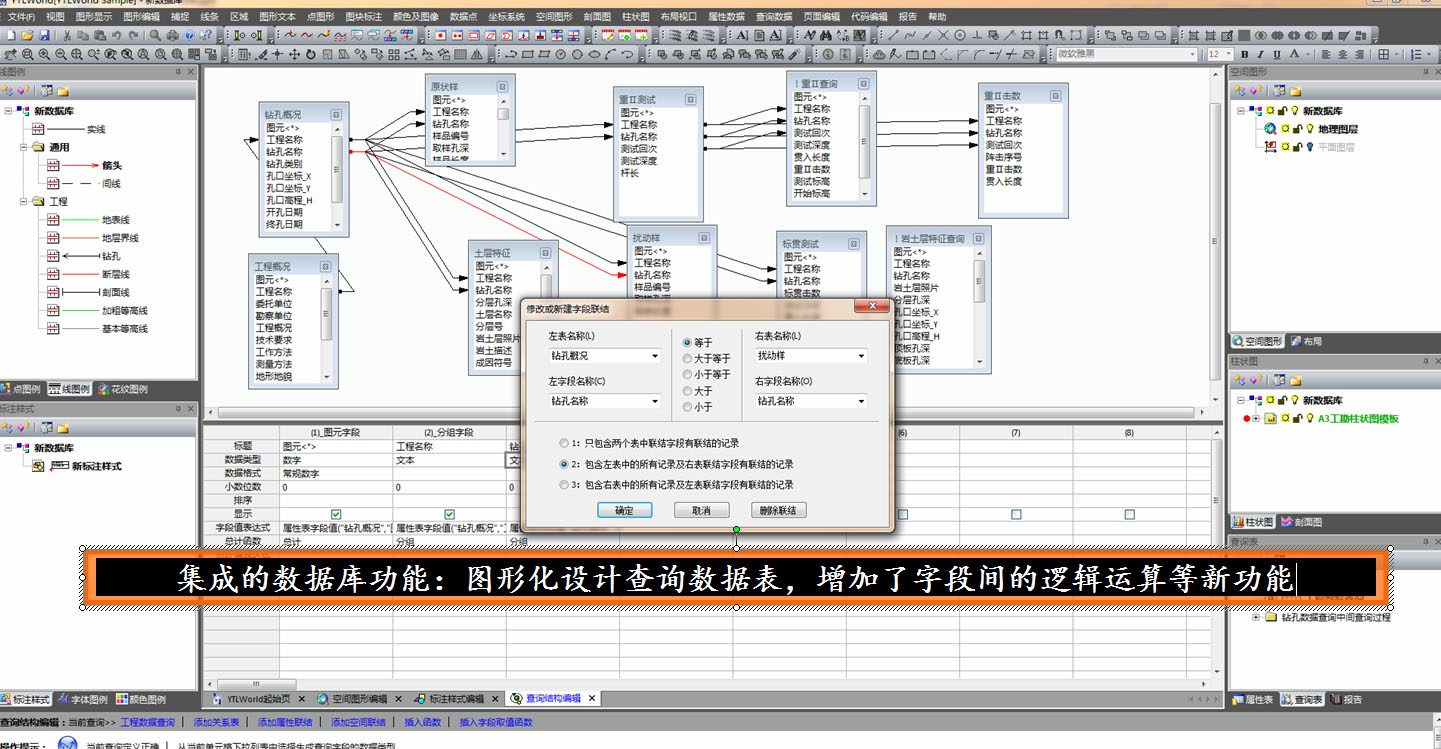Viewport: 1441px width, 749px height.
Task: Expand the 钻孔数据查询中间查询过程 folder
Action: click(x=1256, y=617)
